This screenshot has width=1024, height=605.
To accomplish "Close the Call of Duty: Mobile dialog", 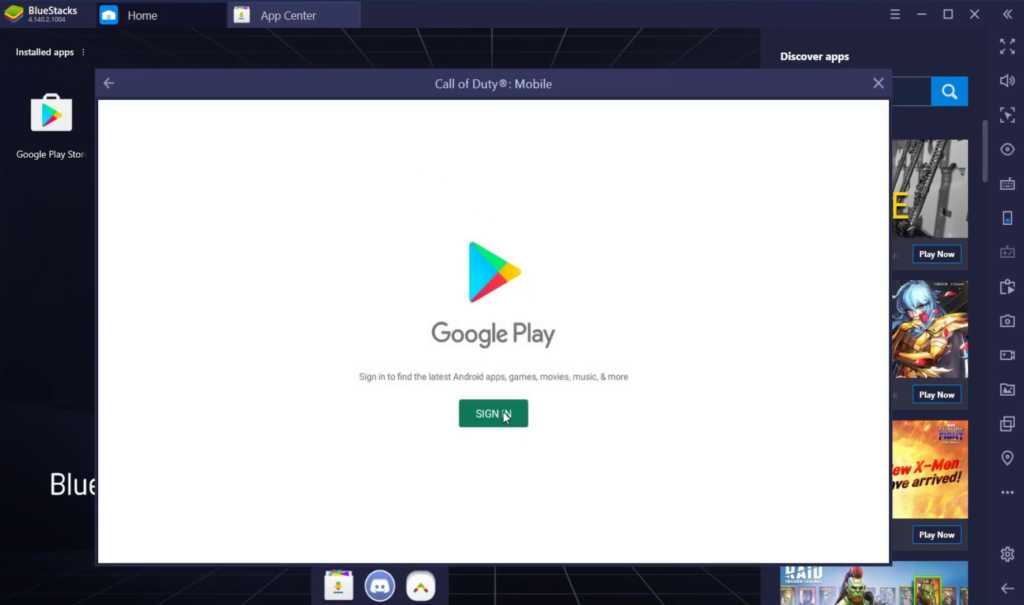I will coord(878,83).
